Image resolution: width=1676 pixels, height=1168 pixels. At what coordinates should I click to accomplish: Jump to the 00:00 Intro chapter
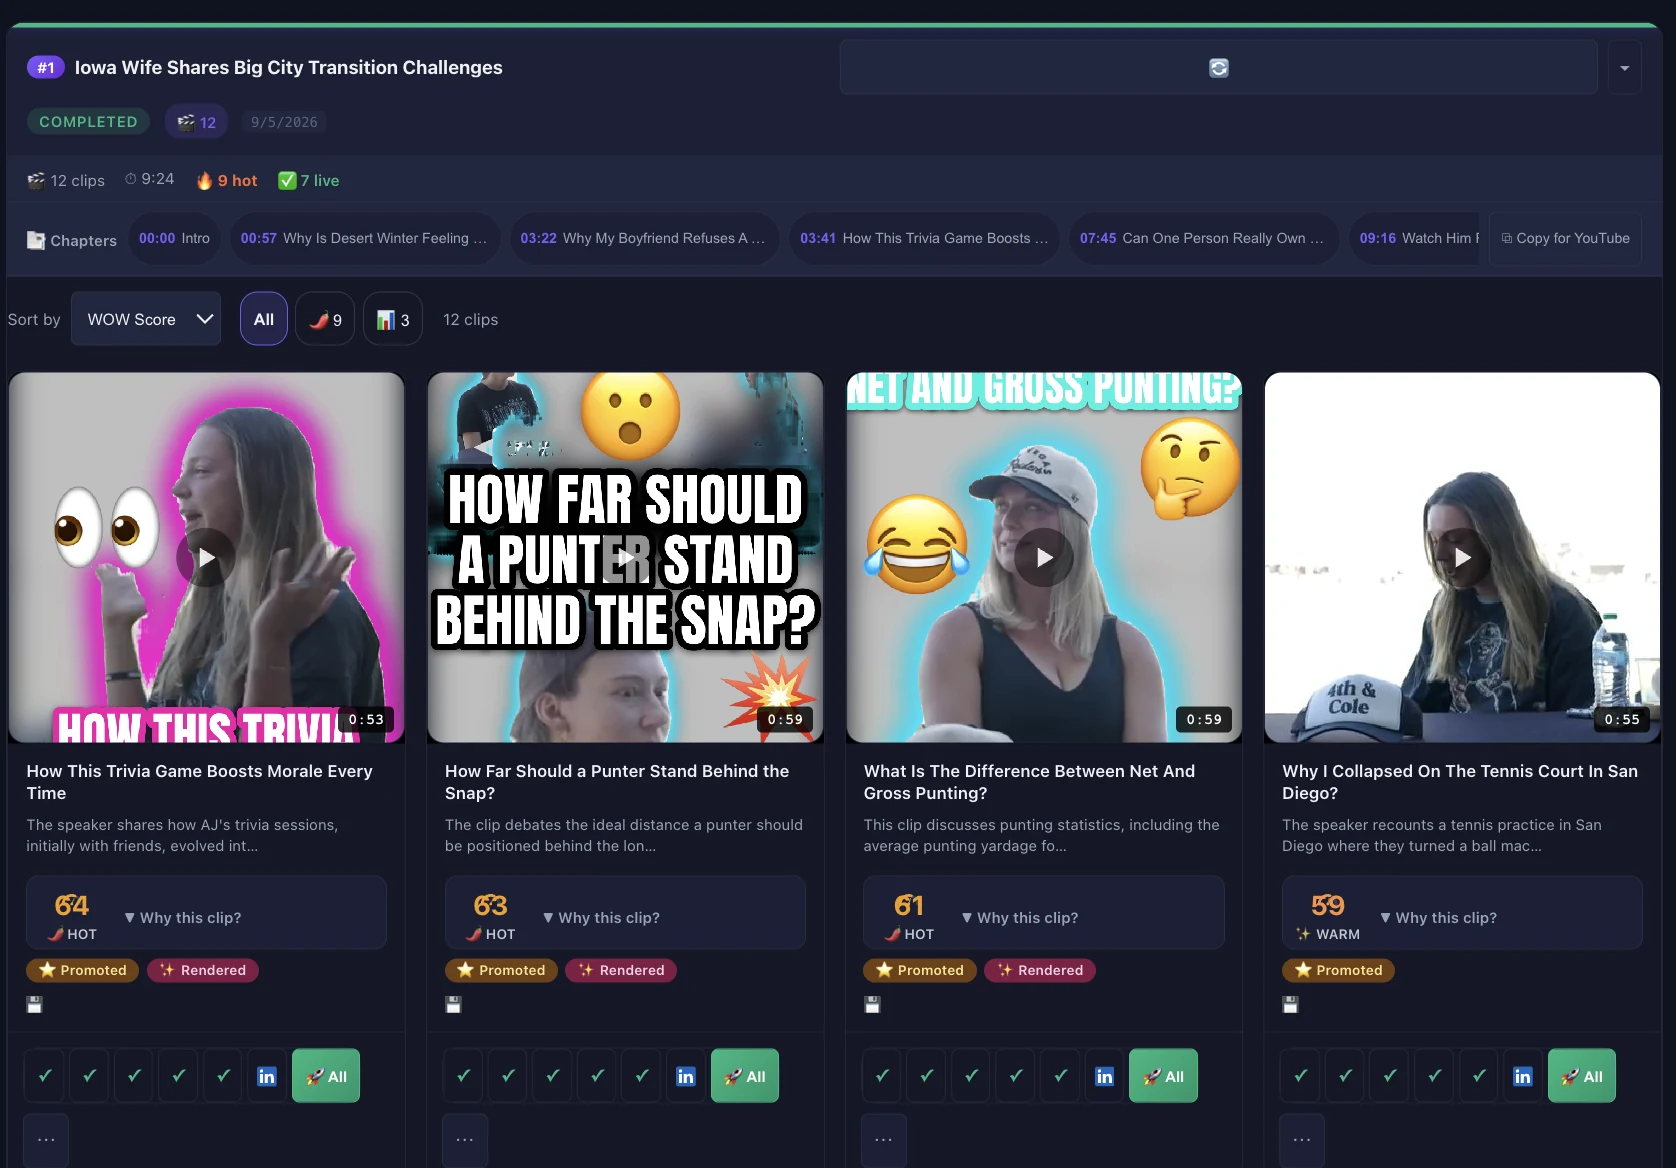click(174, 238)
